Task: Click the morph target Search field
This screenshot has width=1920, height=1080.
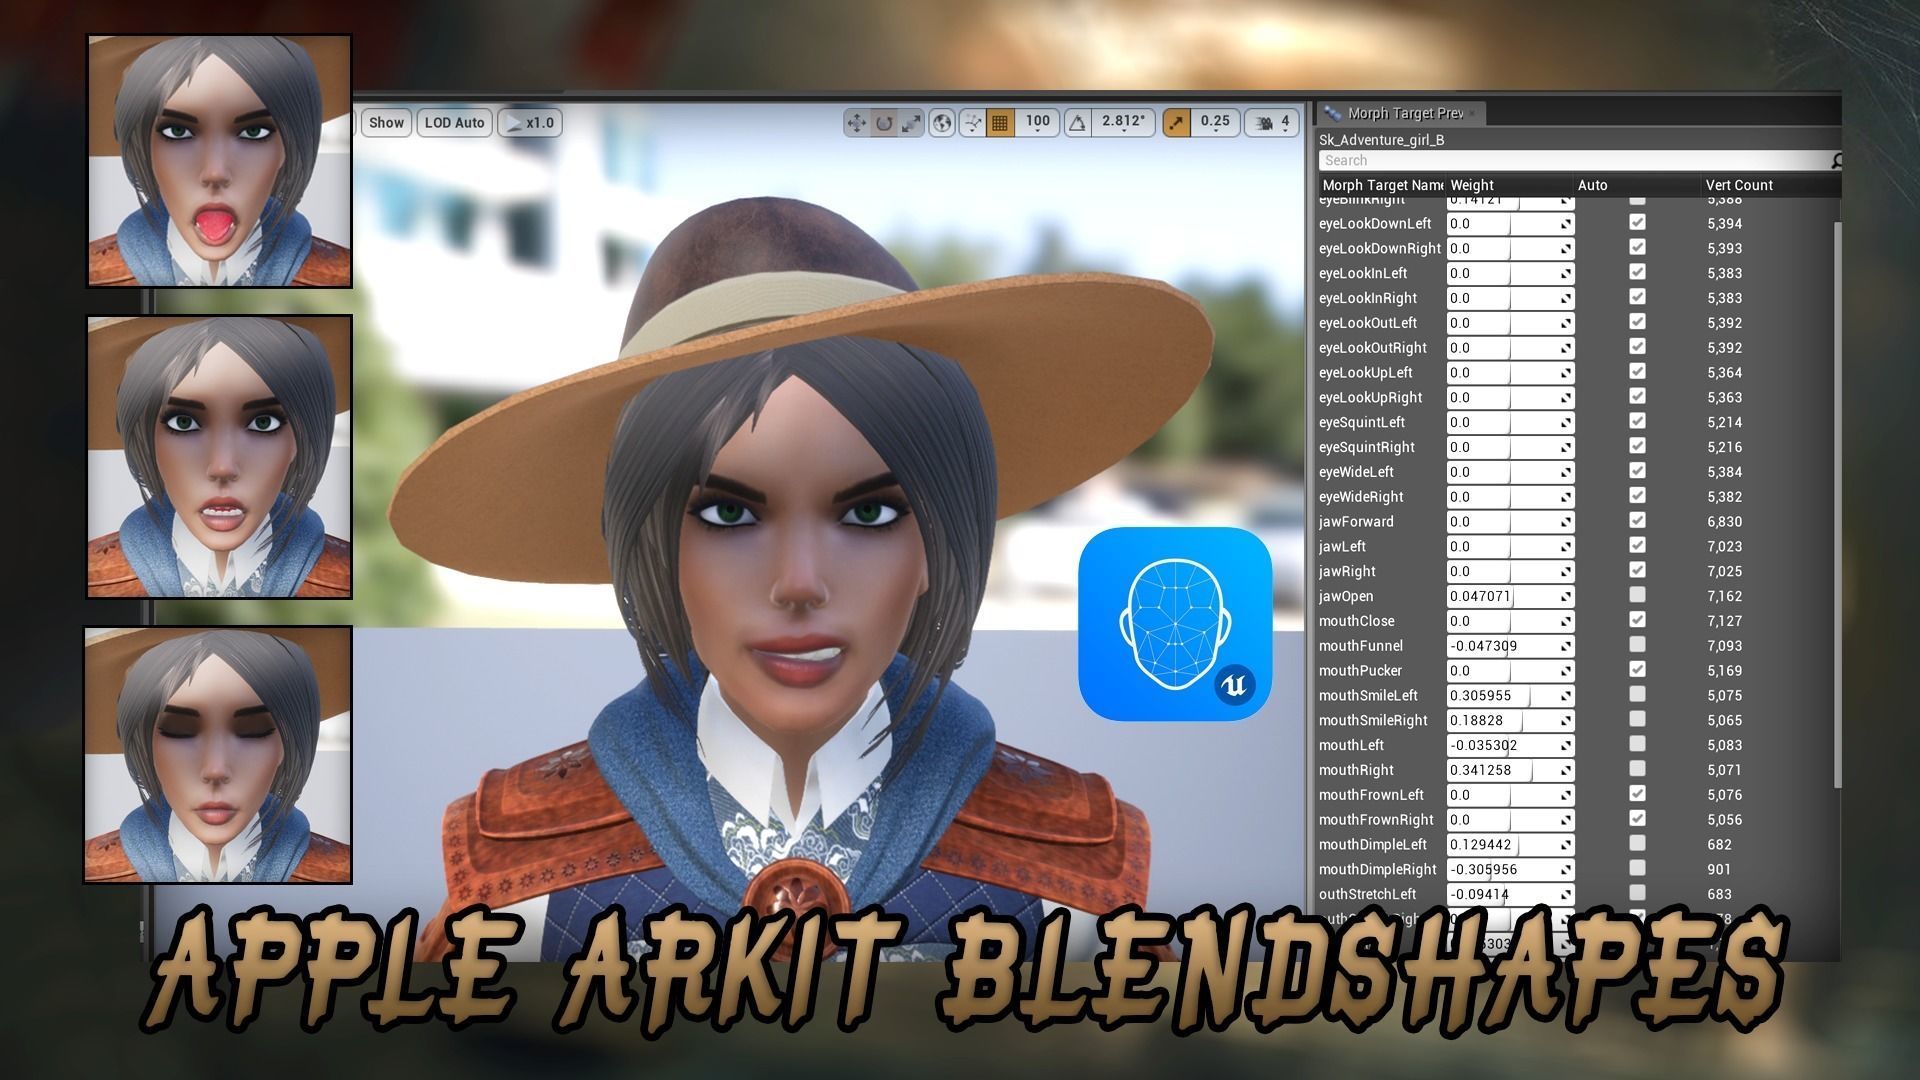Action: tap(1570, 160)
